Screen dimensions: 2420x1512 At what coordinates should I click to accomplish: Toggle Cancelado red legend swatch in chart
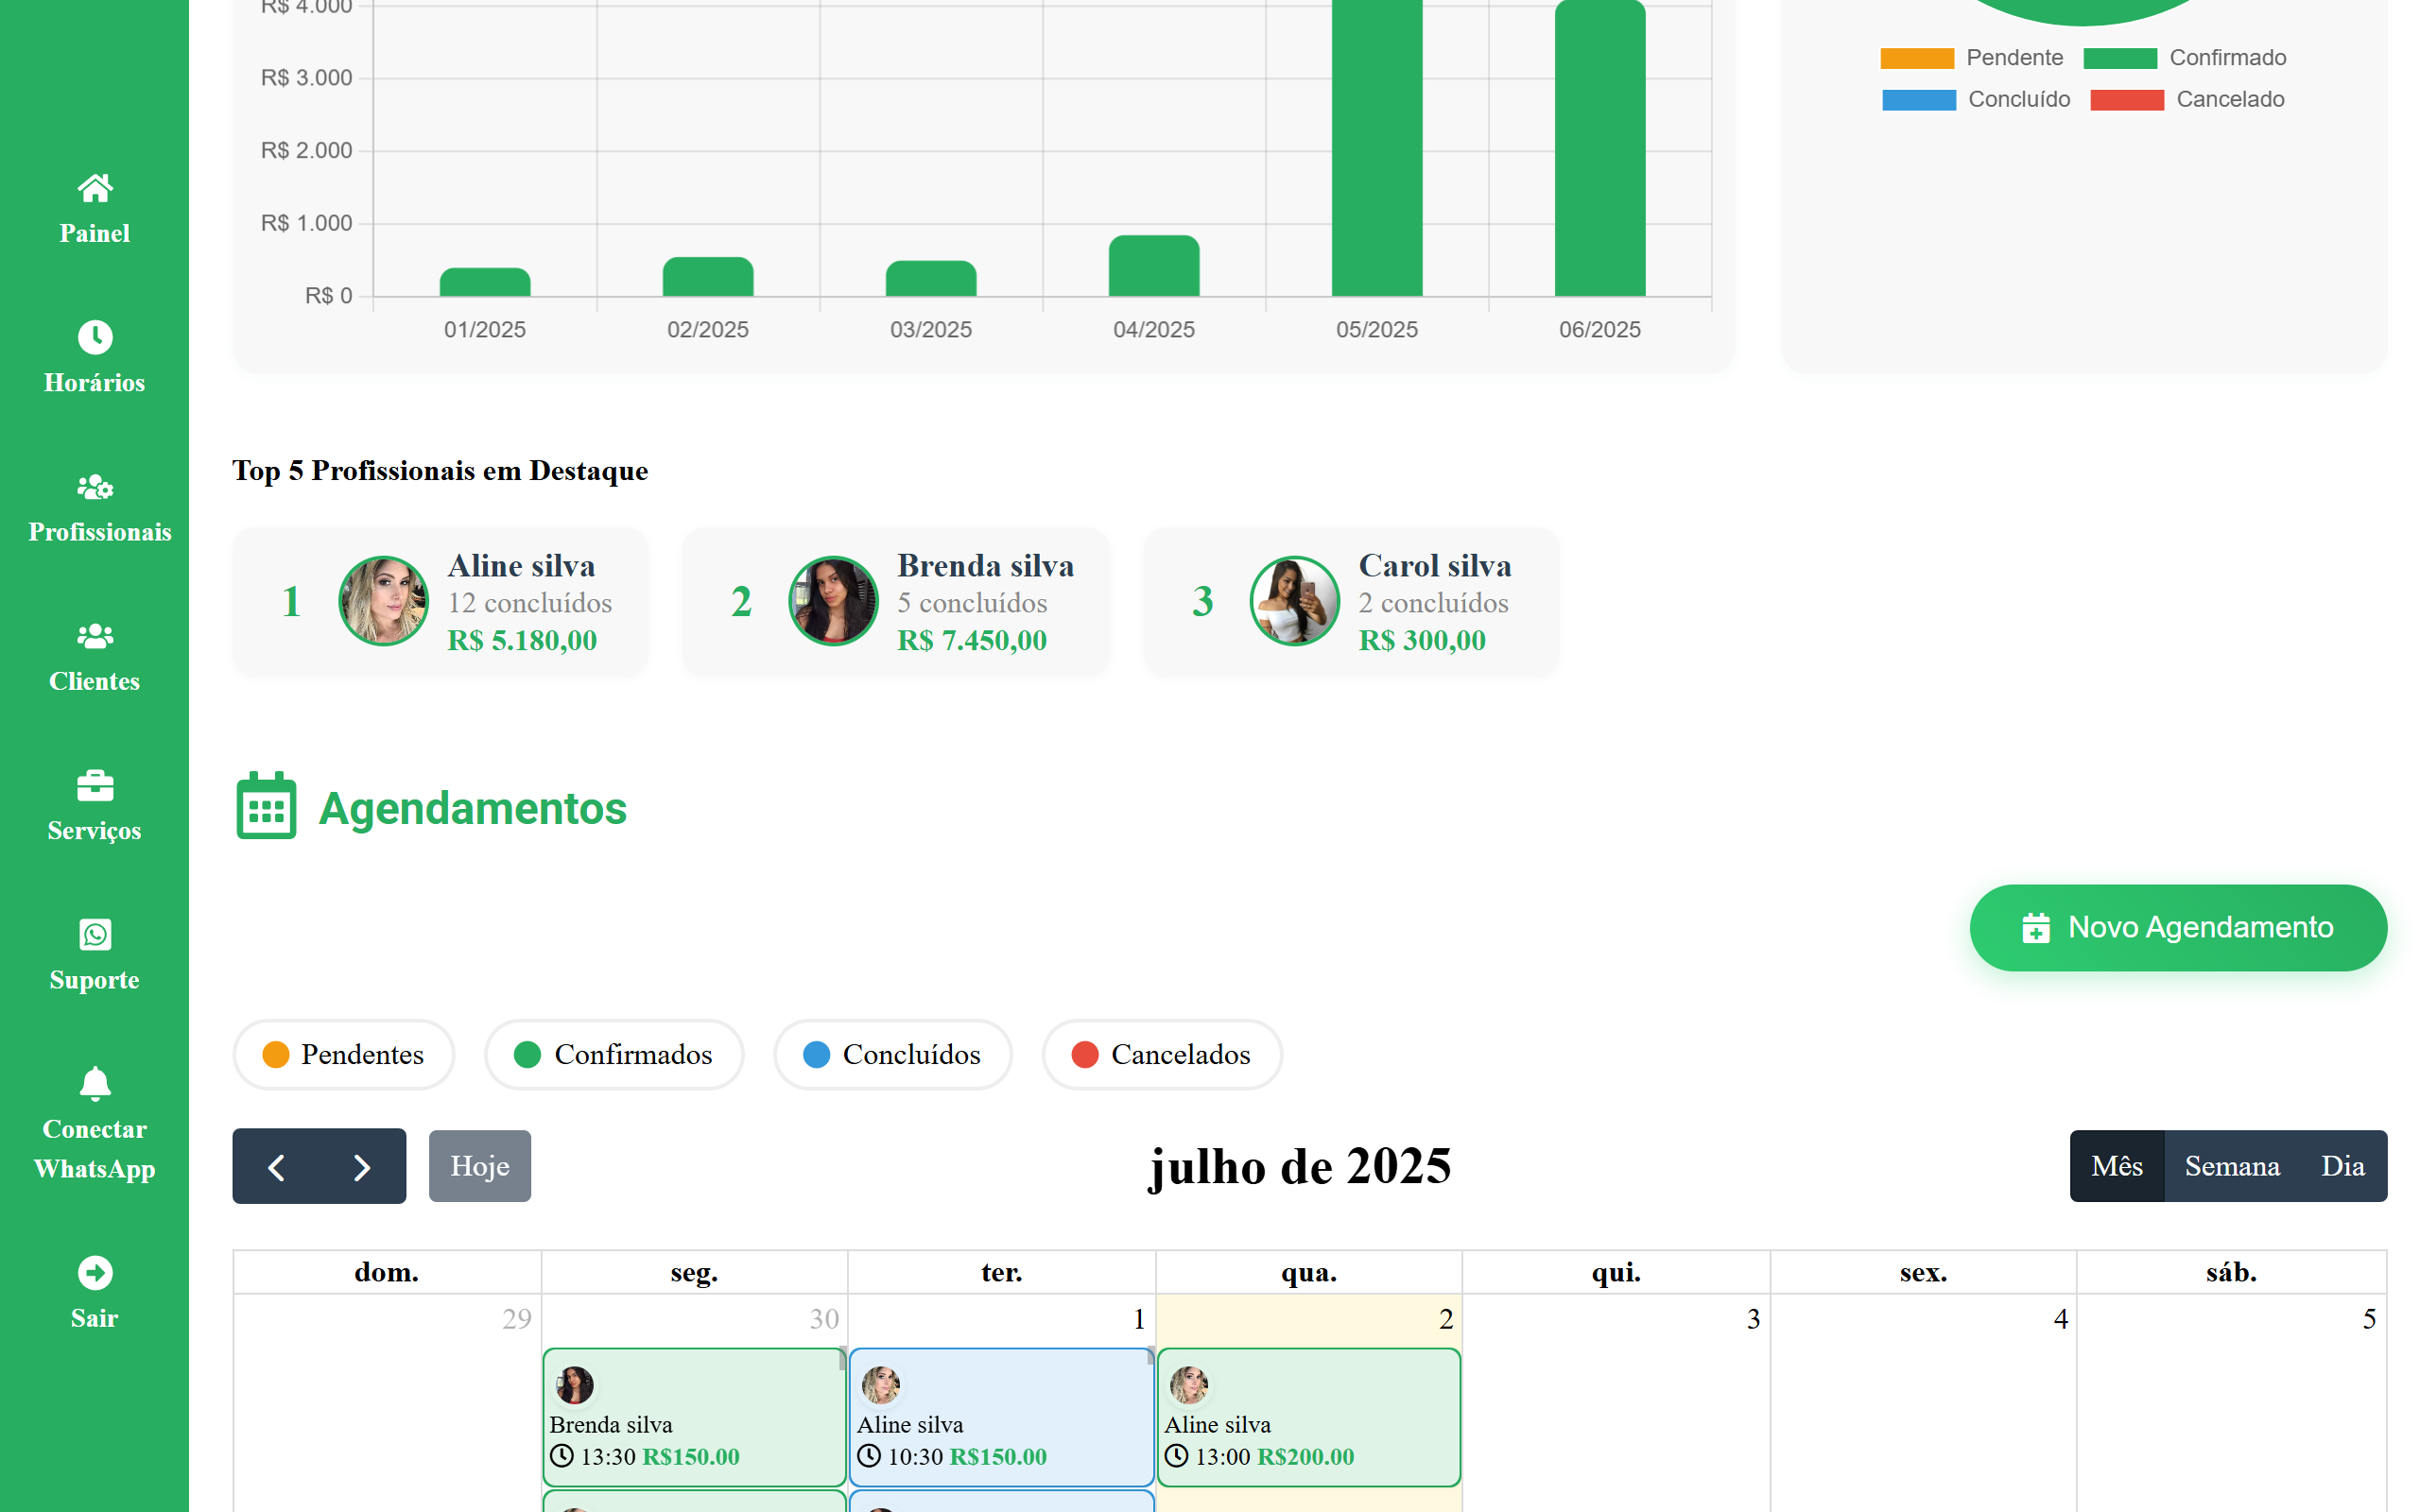point(2126,100)
